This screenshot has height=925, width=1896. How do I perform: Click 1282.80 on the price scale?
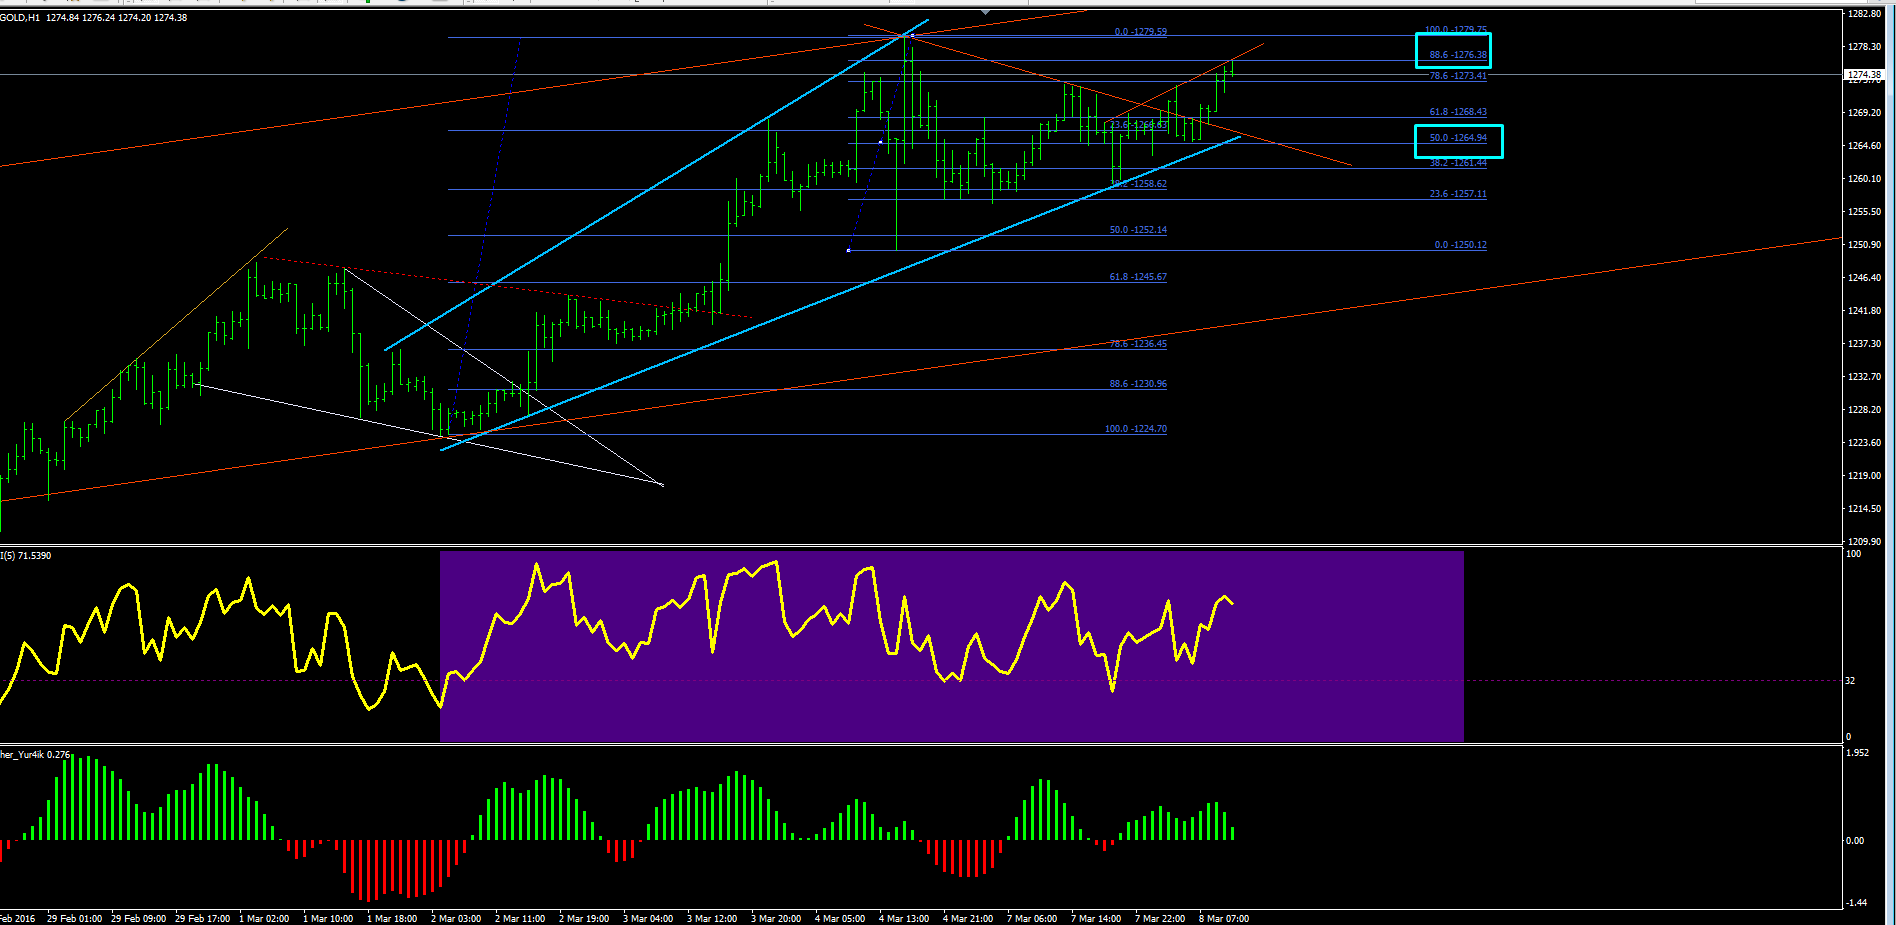tap(1864, 14)
